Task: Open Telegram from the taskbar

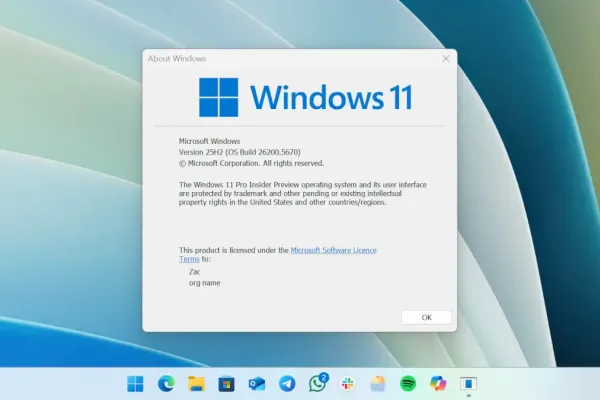Action: point(287,384)
